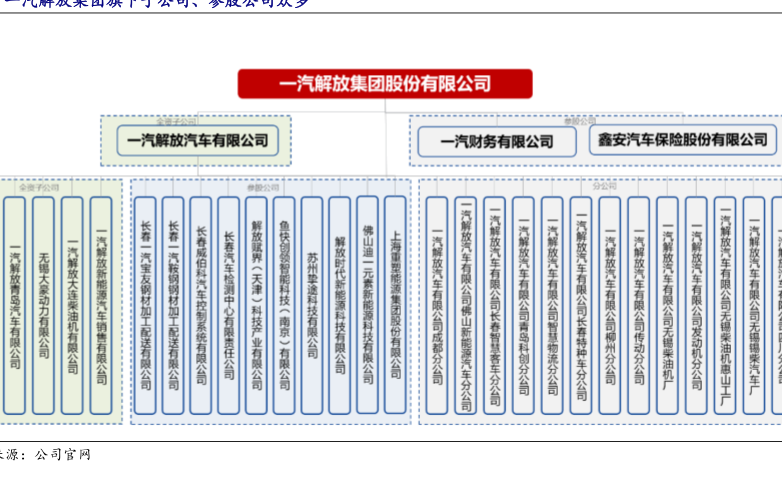The image size is (782, 483).
Task: Click the red 一汽解放集团股份有限公司 box
Action: coord(385,84)
